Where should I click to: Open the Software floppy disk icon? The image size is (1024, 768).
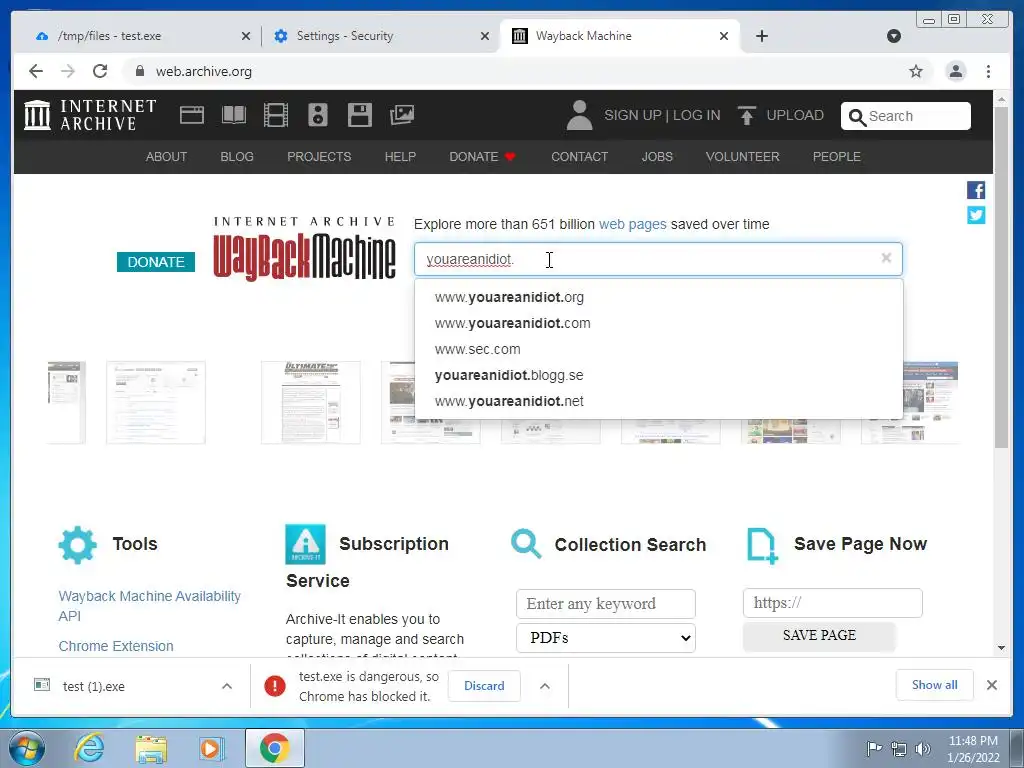[x=360, y=115]
